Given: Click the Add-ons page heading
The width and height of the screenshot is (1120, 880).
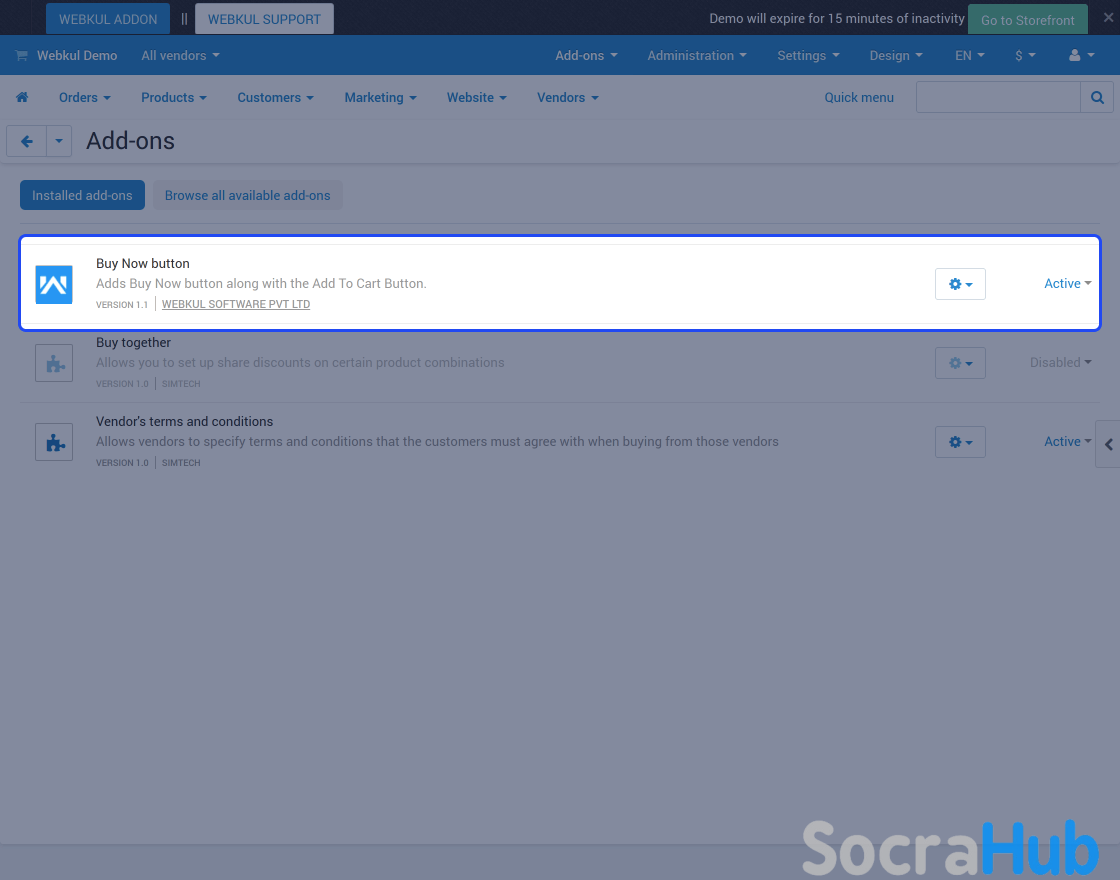Looking at the screenshot, I should (130, 141).
